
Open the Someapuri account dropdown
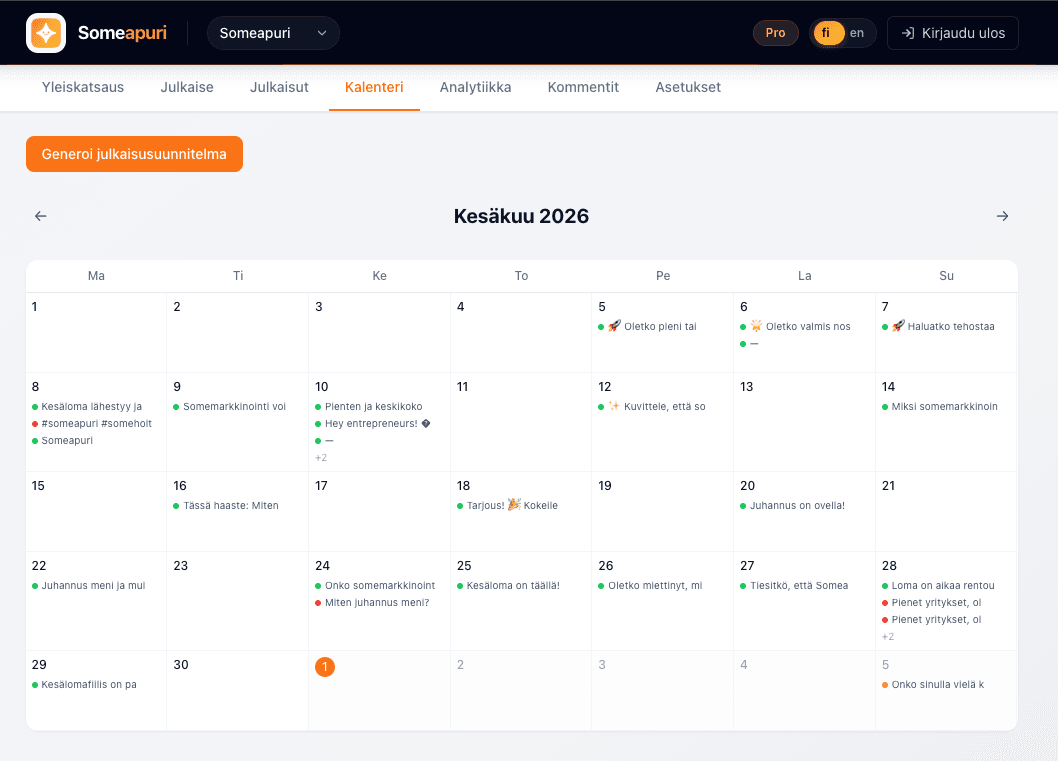[273, 33]
